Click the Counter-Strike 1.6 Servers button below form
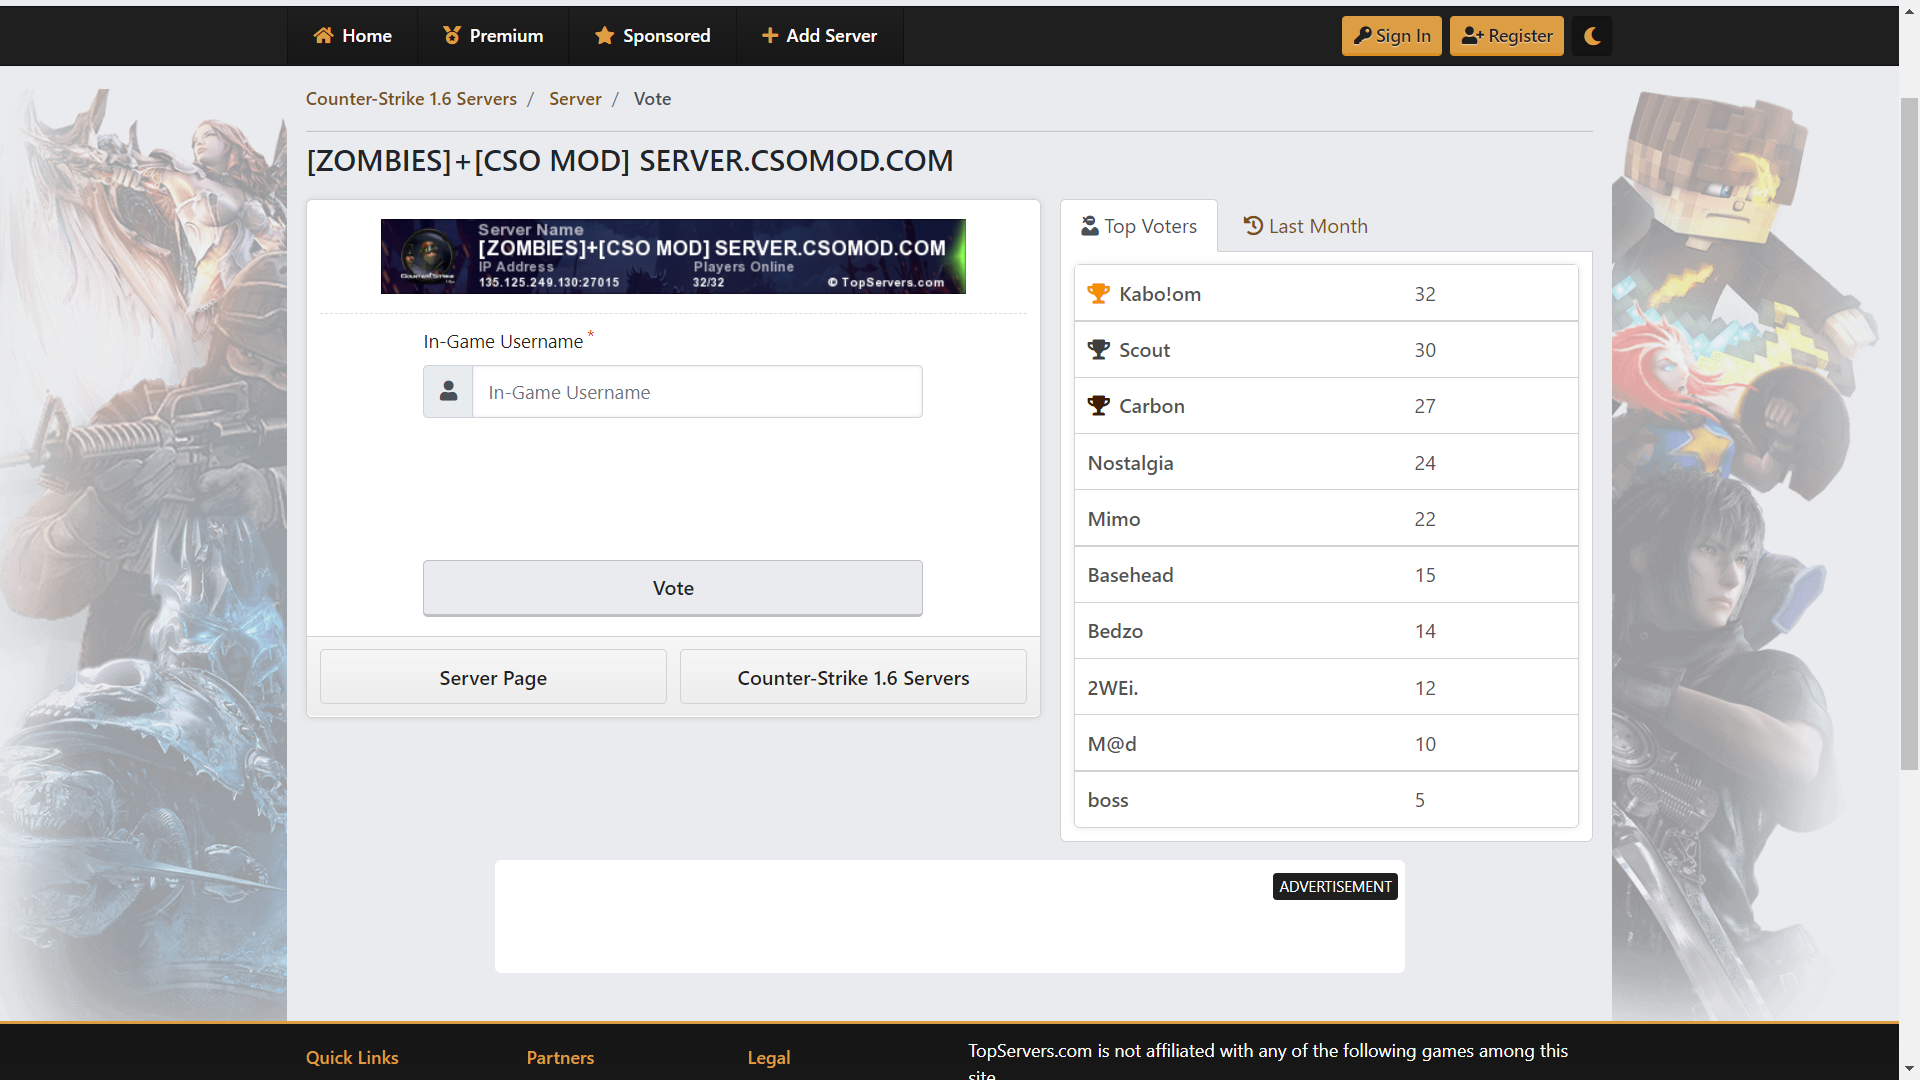 [x=853, y=677]
